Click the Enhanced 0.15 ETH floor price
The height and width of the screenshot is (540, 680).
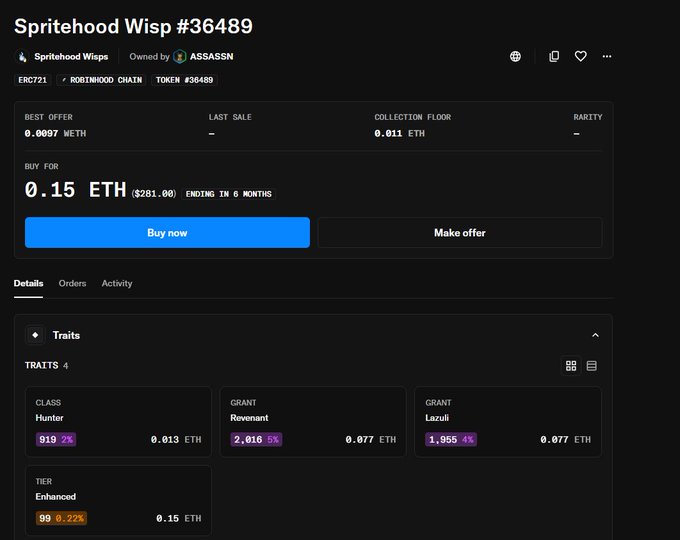179,518
